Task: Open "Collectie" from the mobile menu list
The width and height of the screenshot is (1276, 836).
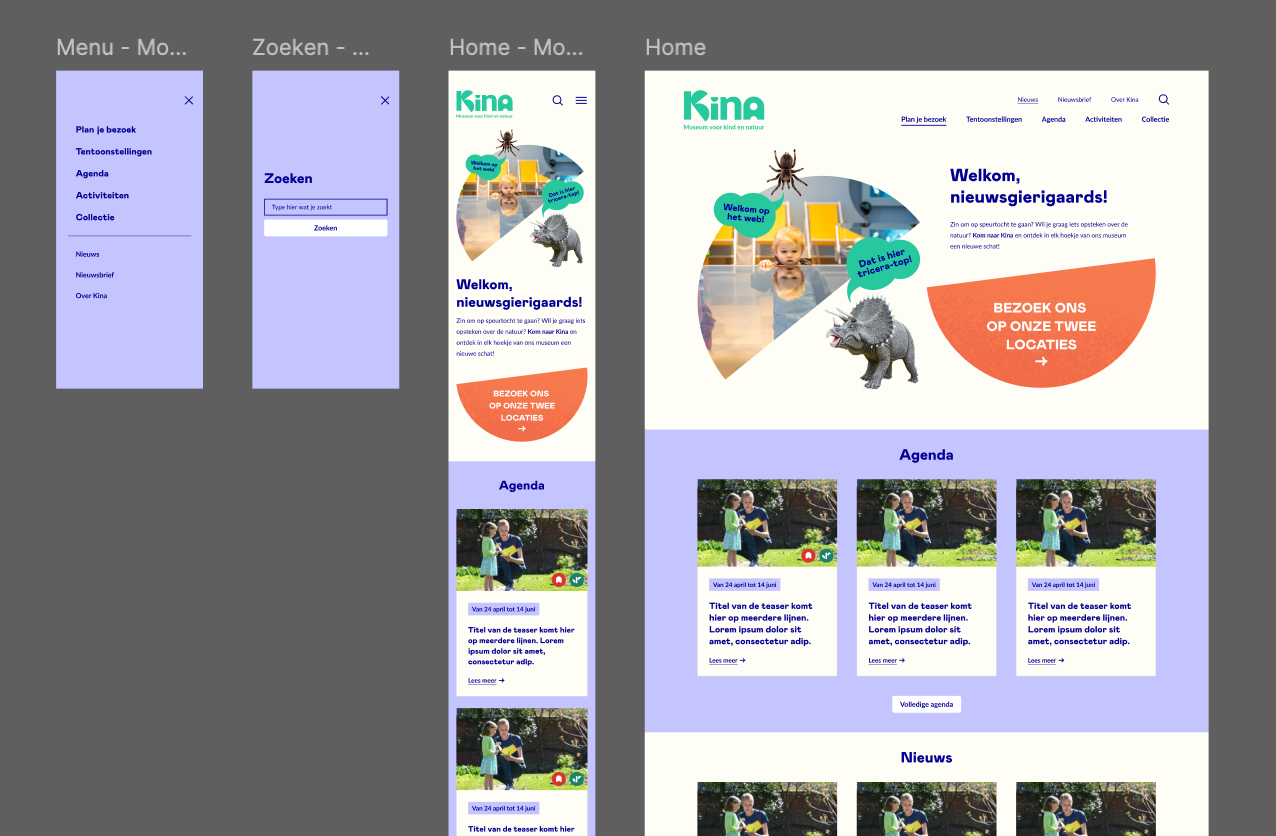Action: click(95, 218)
